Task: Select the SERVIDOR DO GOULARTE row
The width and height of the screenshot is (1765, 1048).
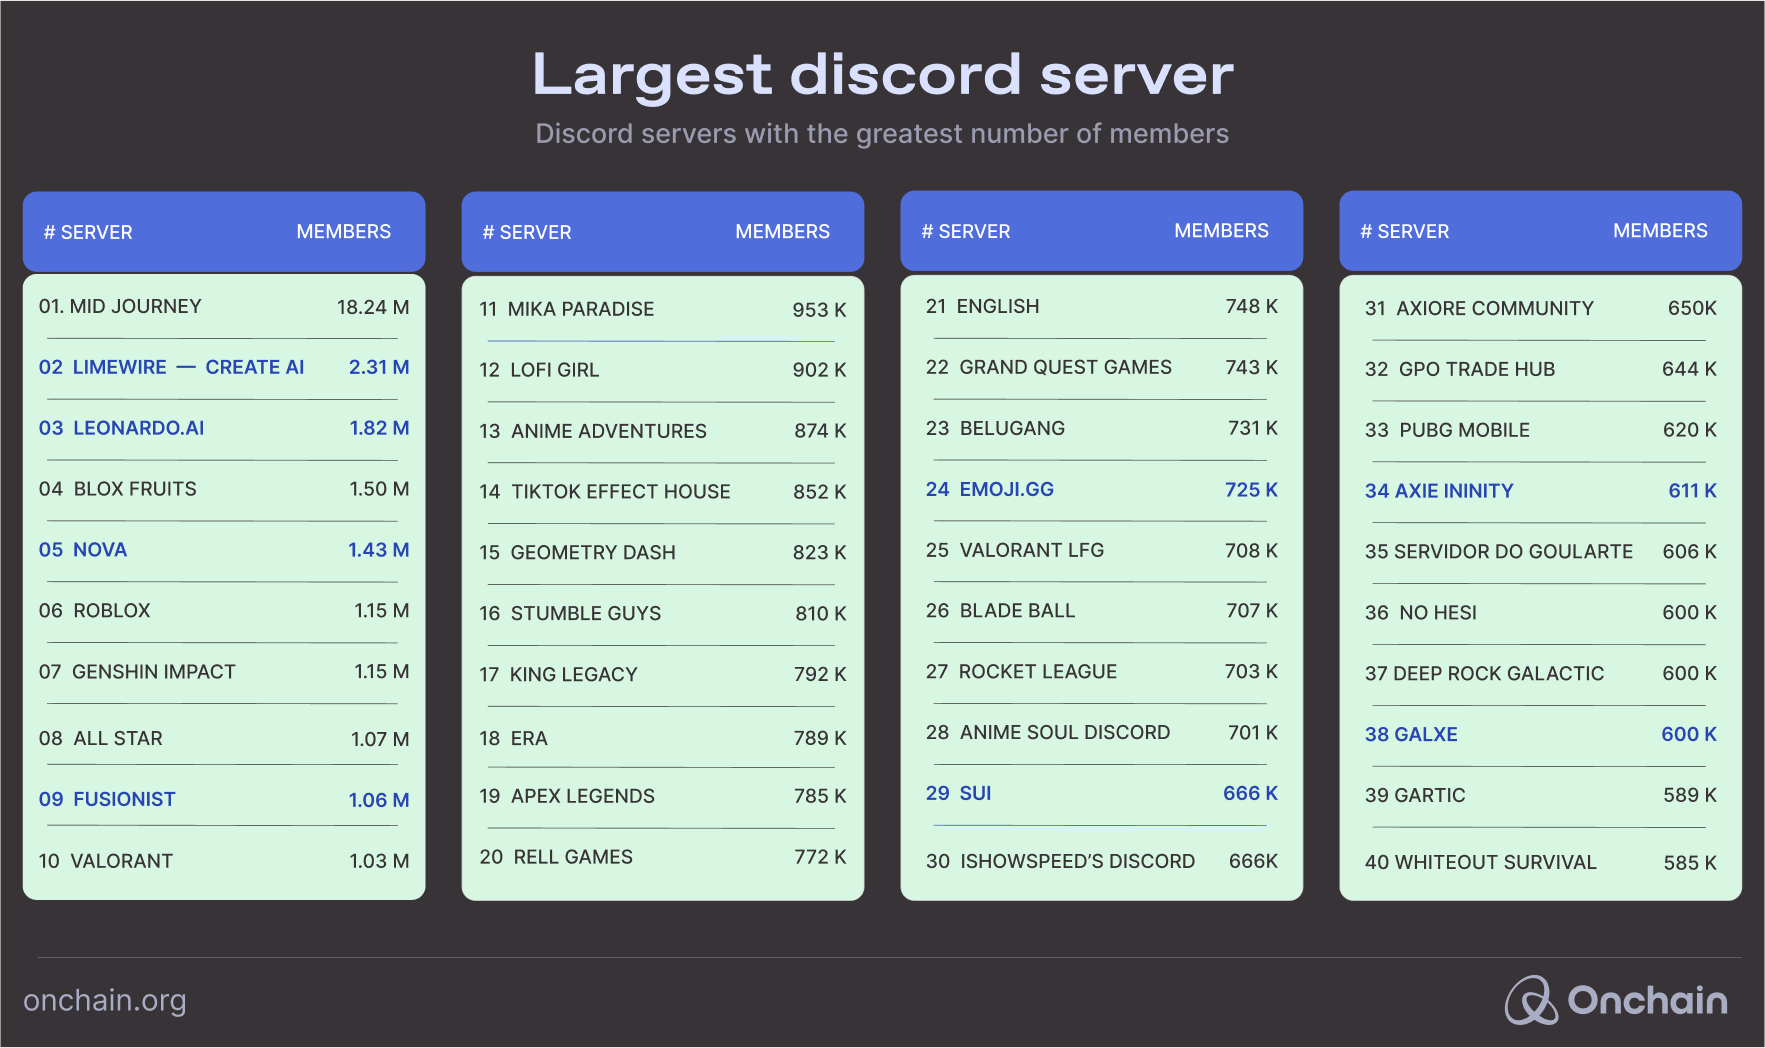Action: coord(1541,552)
